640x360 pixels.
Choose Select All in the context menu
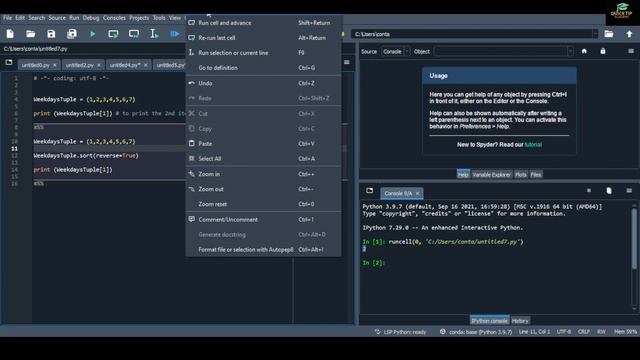click(263, 159)
